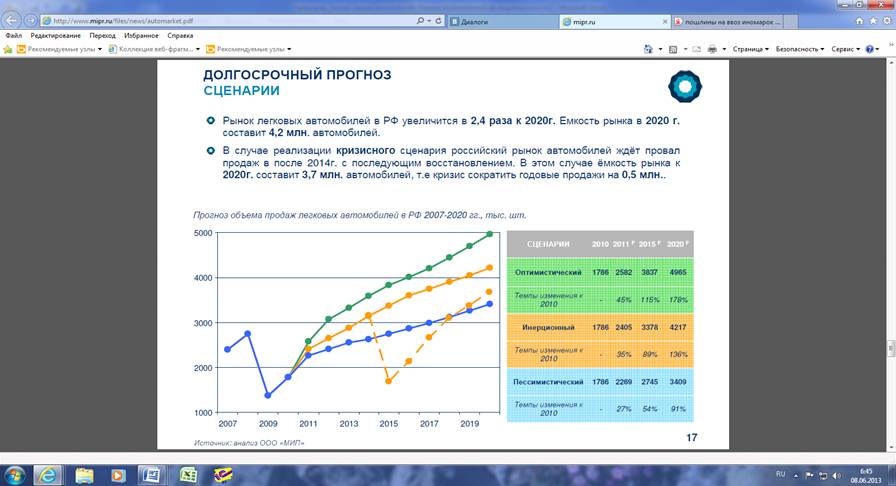896x486 pixels.
Task: Open the Home icon at top right
Action: 859,21
